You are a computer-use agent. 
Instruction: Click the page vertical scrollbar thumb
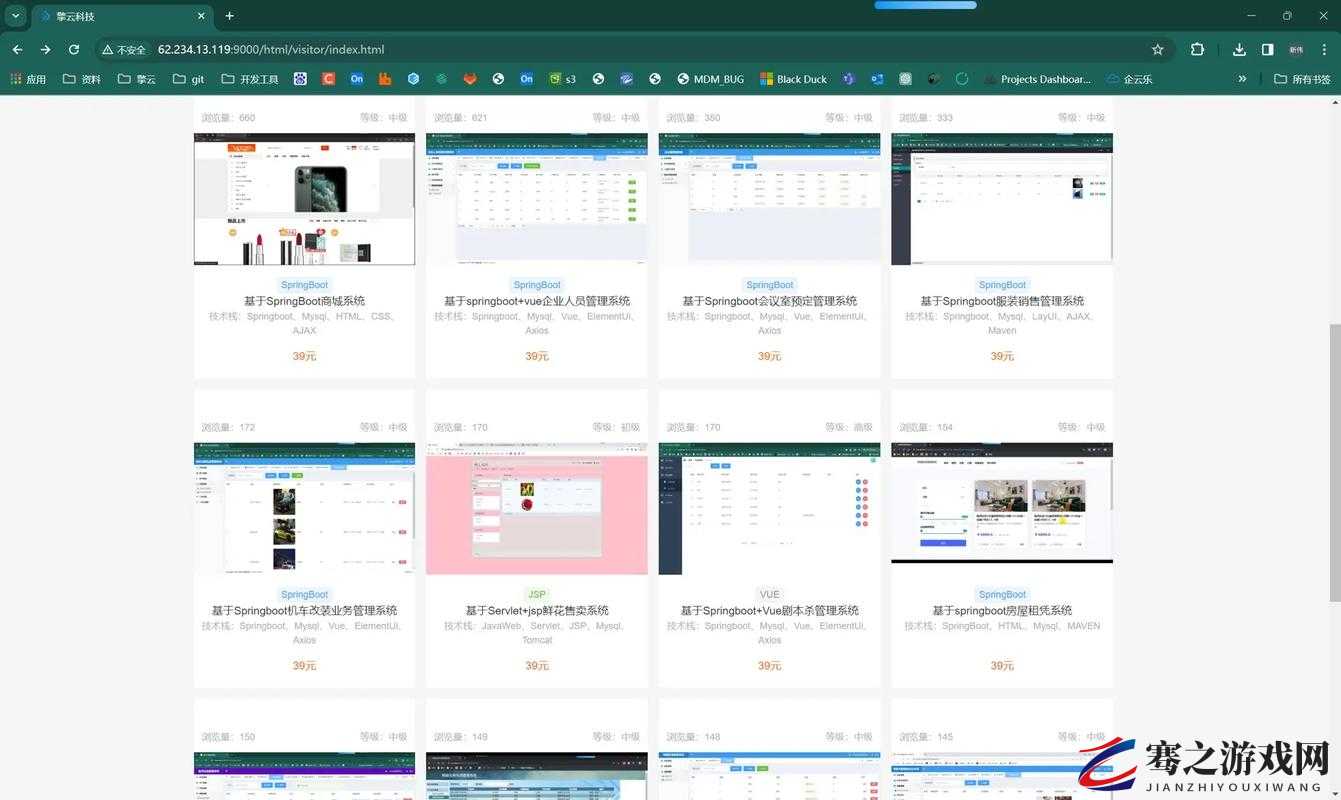(1333, 464)
